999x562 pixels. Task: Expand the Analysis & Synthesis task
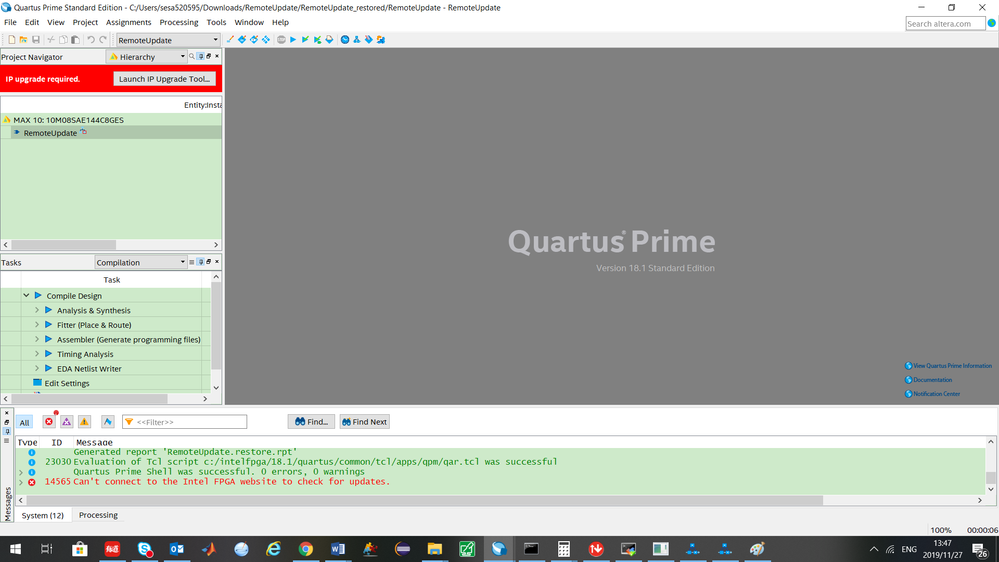[x=37, y=310]
